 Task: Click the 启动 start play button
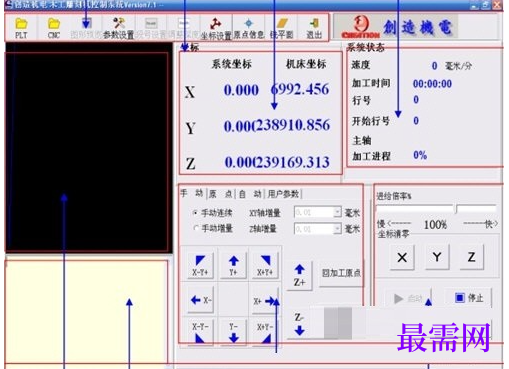(408, 298)
